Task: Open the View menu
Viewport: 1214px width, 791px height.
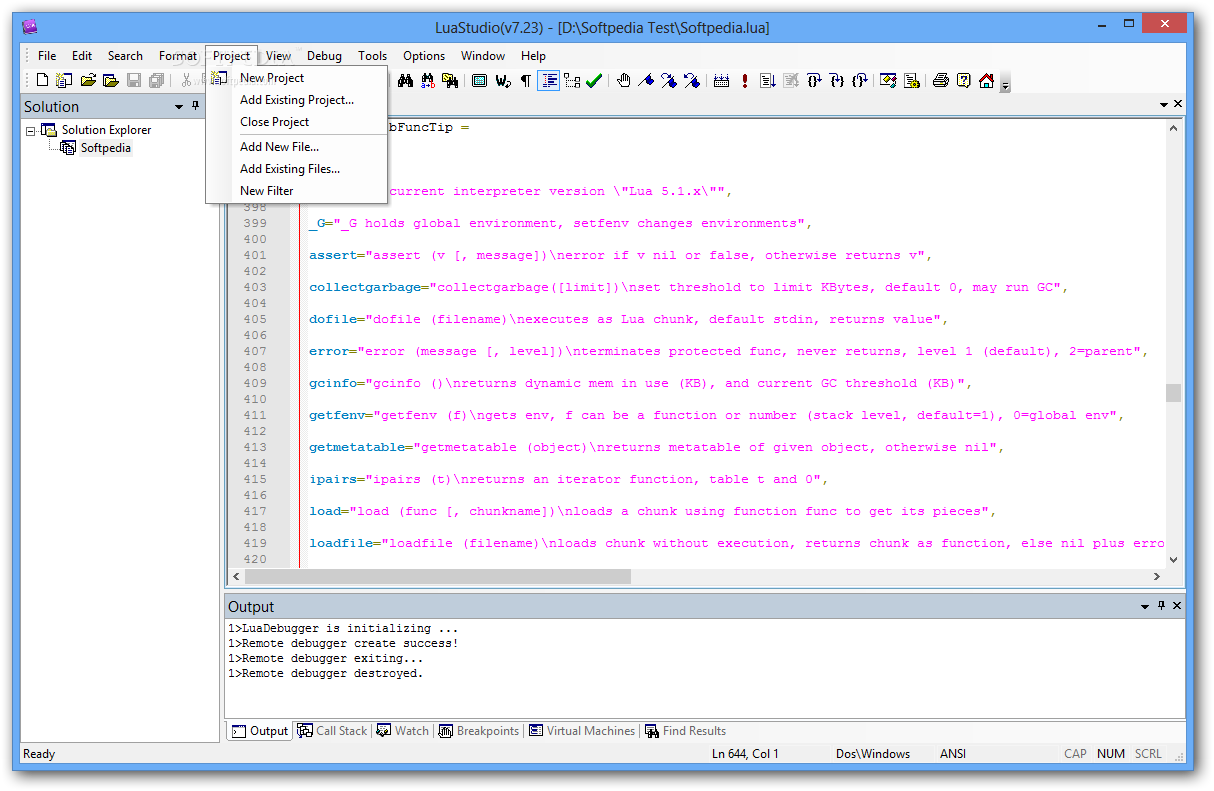Action: [x=279, y=56]
